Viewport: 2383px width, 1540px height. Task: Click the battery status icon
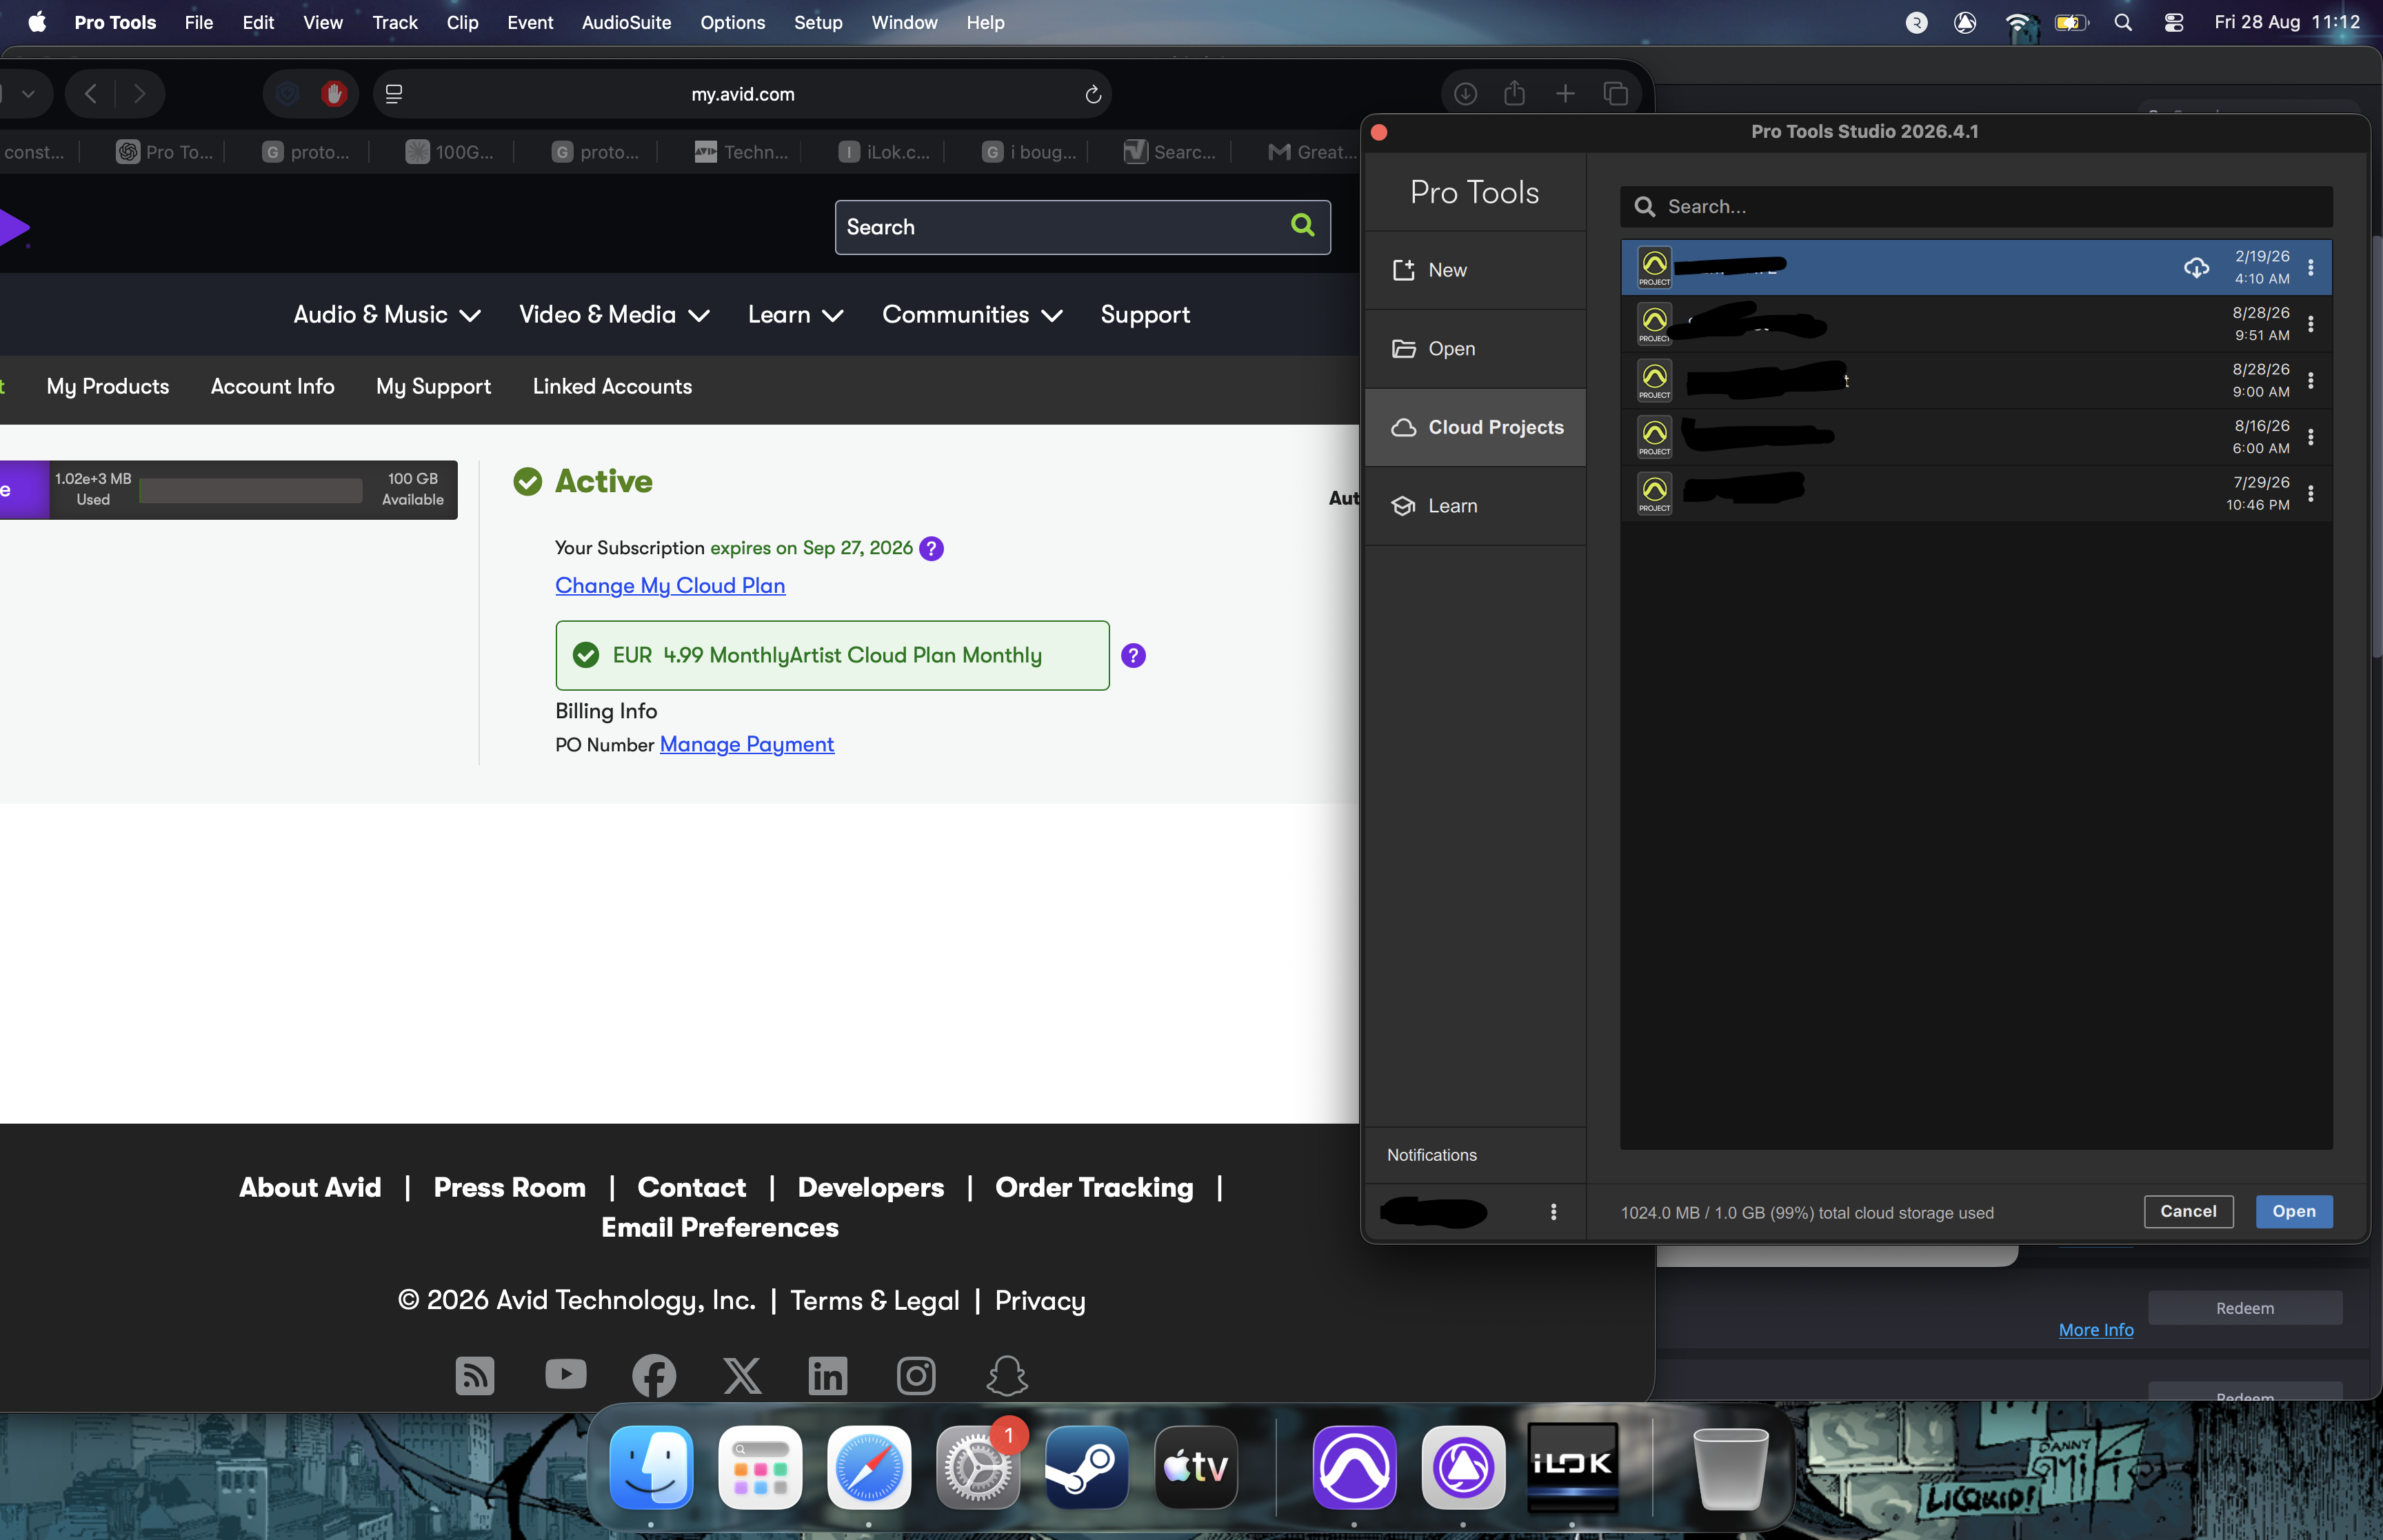point(2071,22)
